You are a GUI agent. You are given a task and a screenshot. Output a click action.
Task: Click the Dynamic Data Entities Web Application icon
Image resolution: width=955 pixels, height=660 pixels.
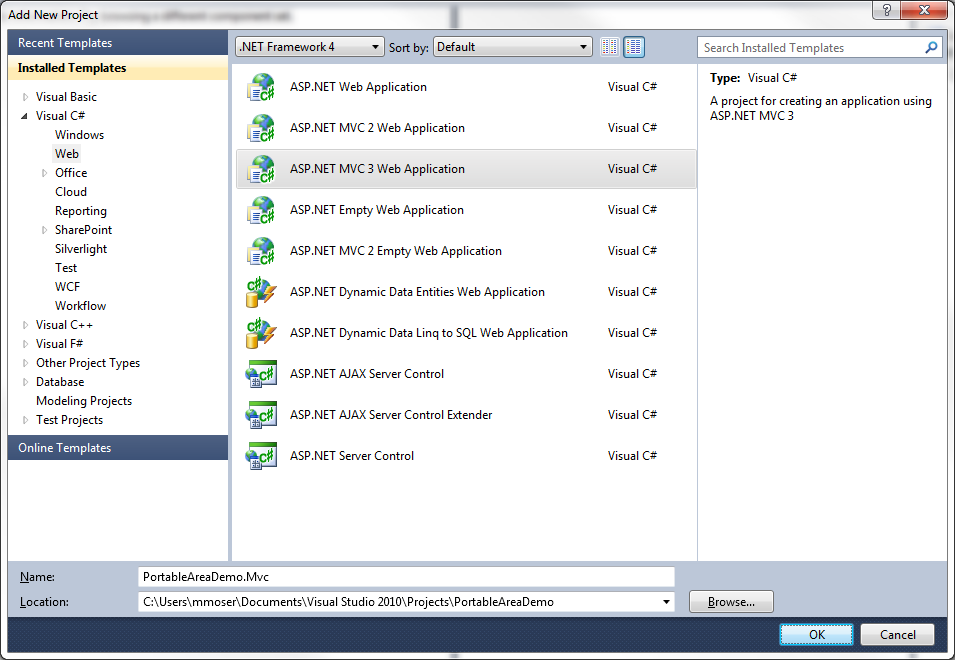[261, 292]
